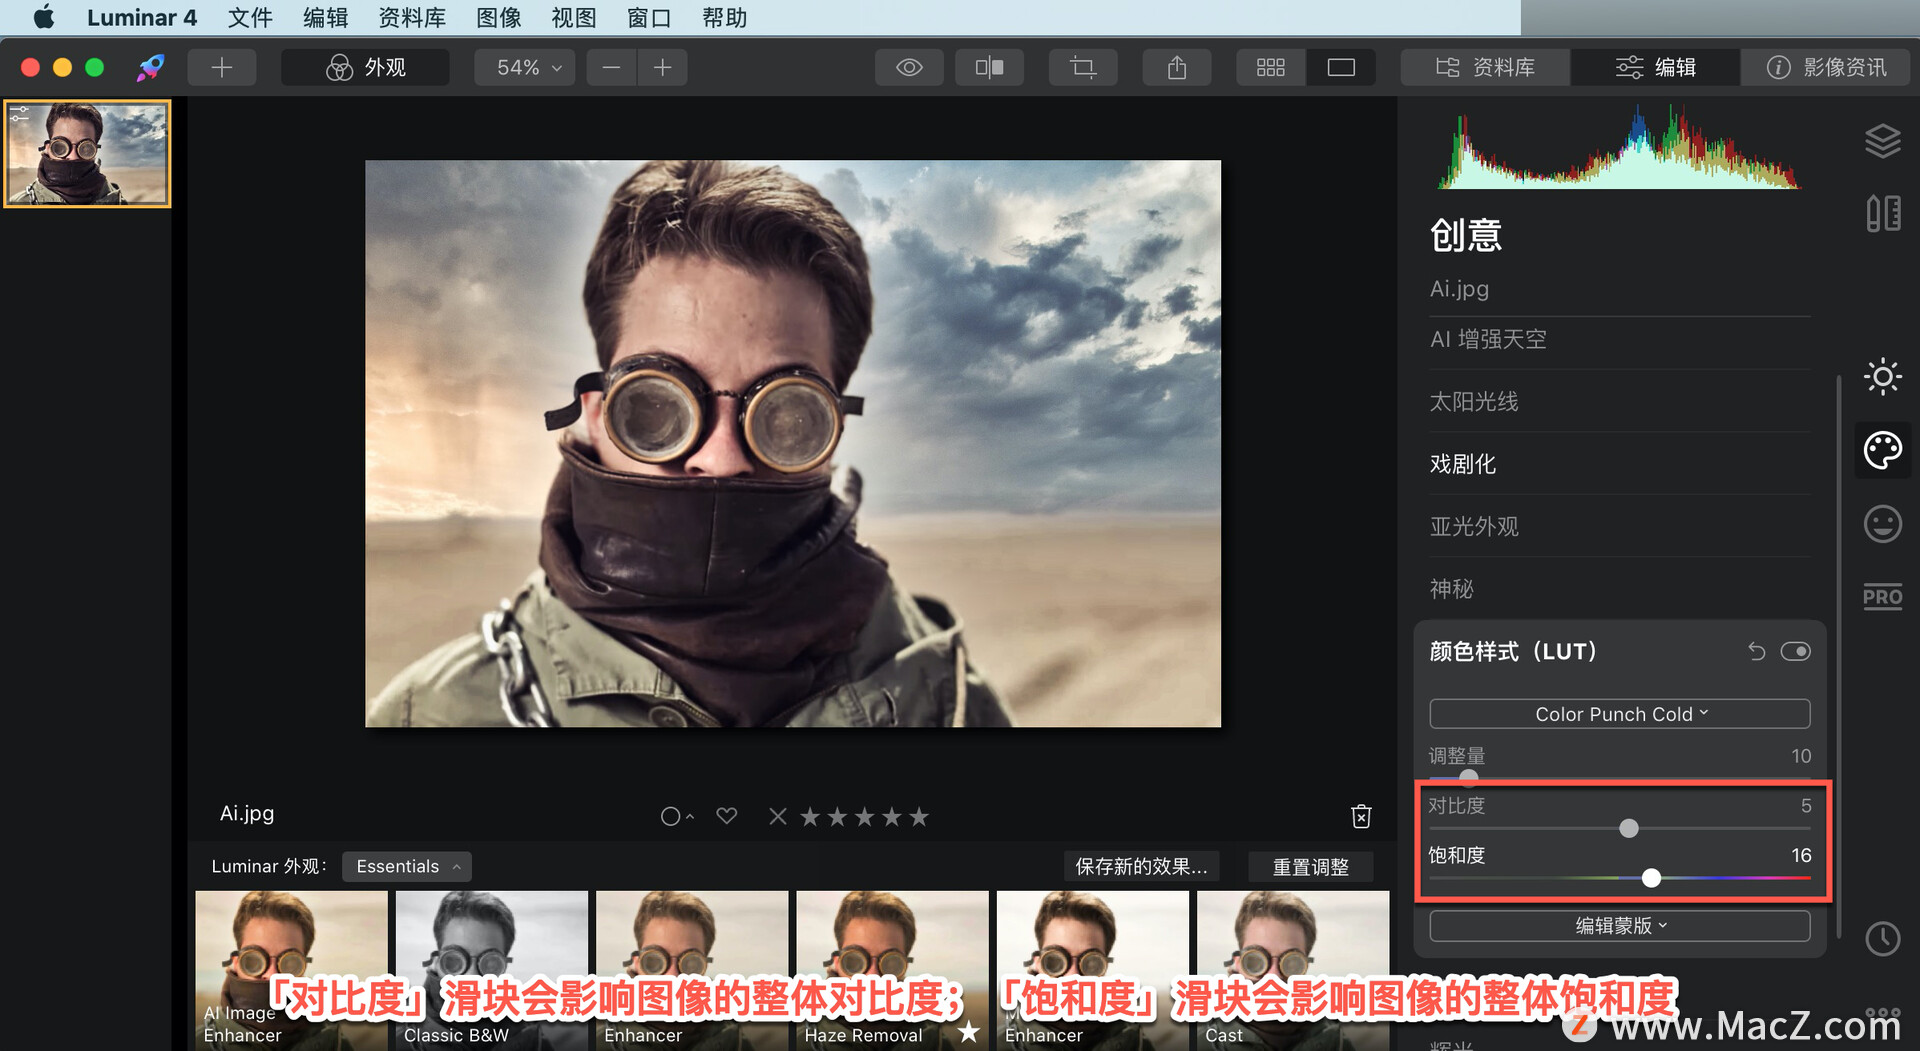Set rating to one star
This screenshot has height=1051, width=1920.
click(x=810, y=817)
